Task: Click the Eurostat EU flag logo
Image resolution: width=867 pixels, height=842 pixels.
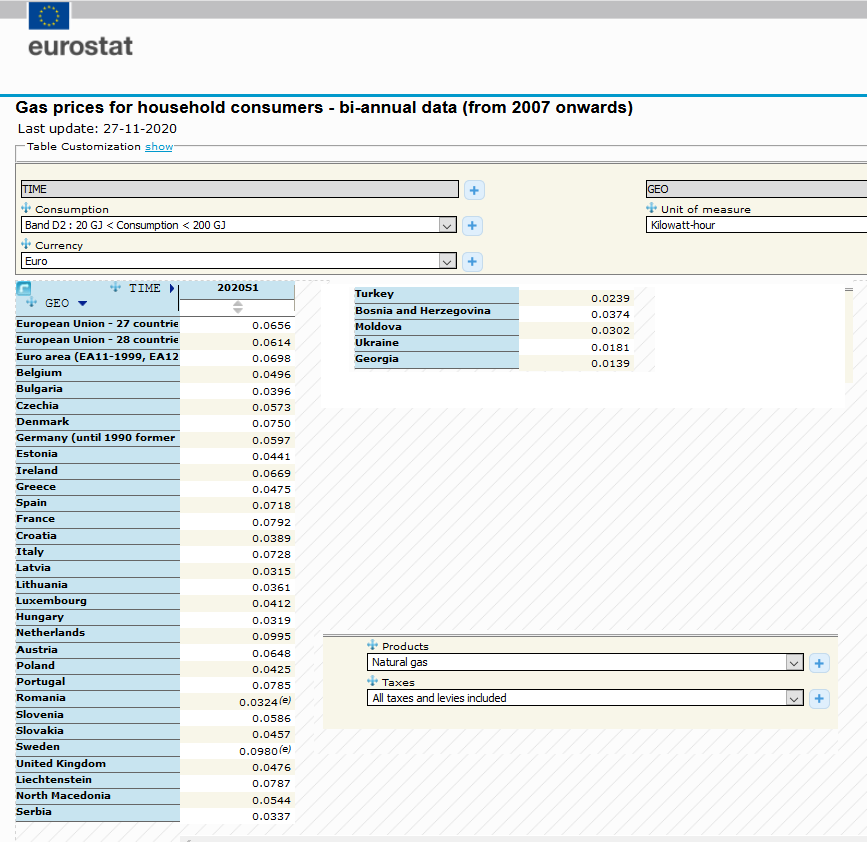Action: pyautogui.click(x=49, y=15)
